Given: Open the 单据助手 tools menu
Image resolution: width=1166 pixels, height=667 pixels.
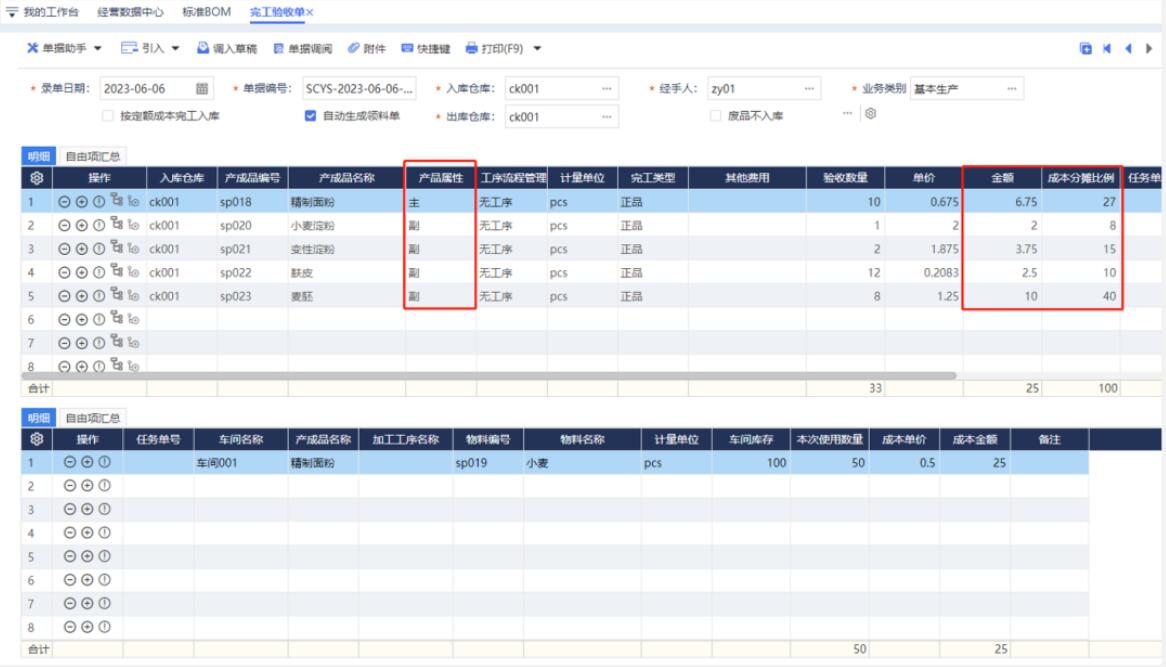Looking at the screenshot, I should tap(64, 48).
